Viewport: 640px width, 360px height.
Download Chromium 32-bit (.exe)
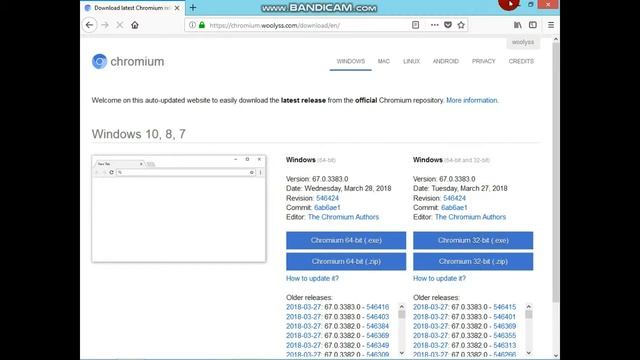pyautogui.click(x=473, y=240)
